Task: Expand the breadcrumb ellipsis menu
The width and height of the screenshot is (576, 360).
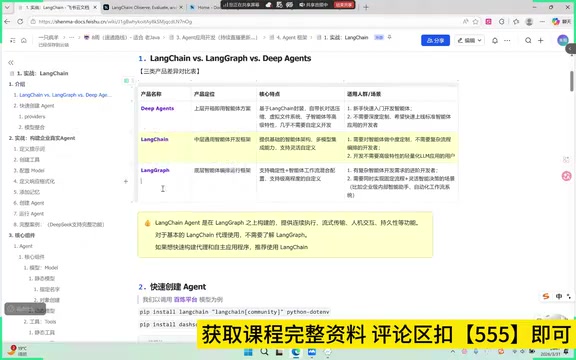Action: pos(71,37)
